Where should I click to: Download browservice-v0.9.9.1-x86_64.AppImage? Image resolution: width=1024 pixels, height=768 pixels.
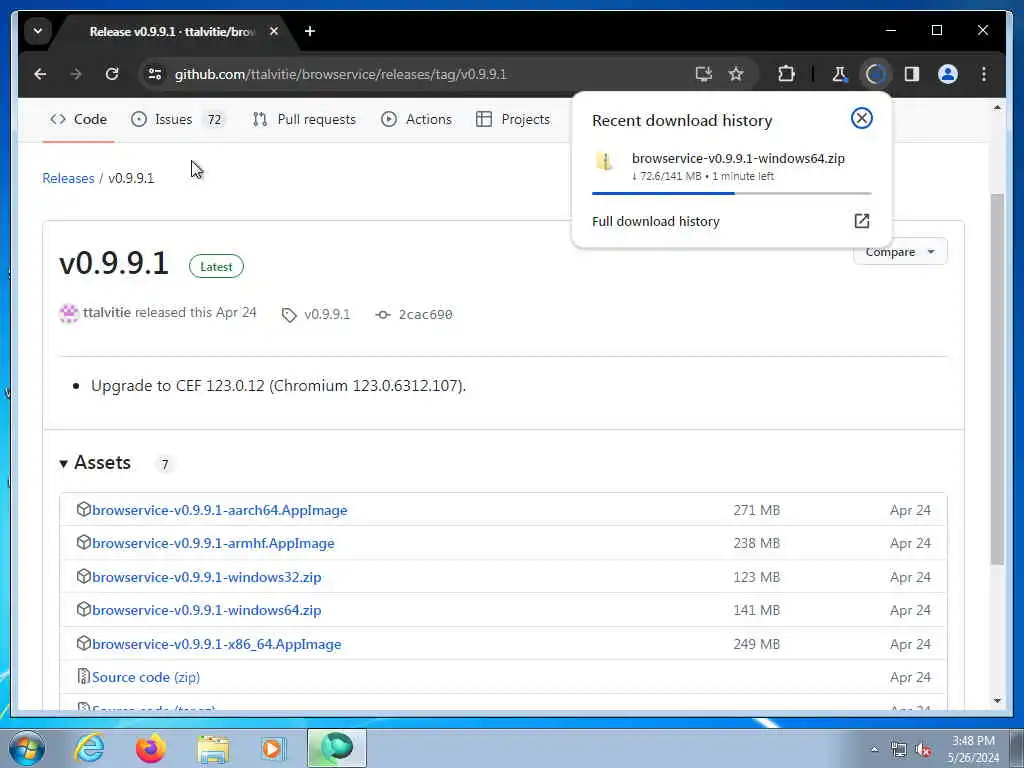point(216,644)
